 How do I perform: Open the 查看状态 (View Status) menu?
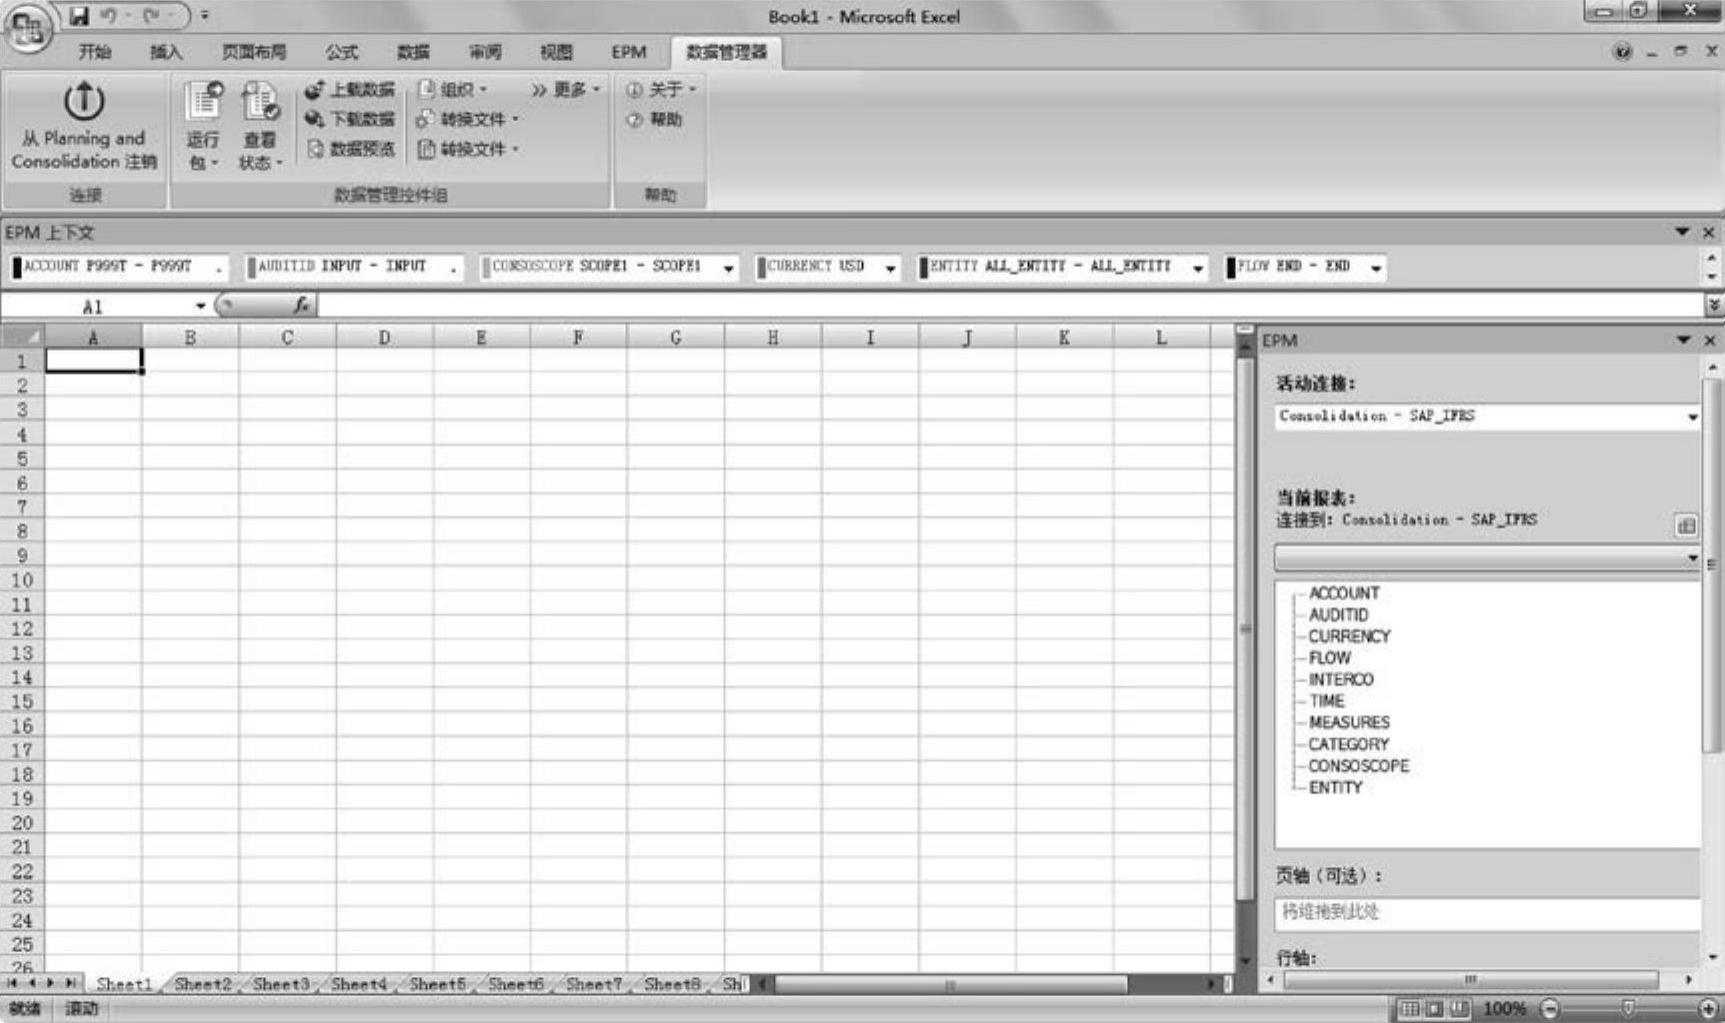[x=260, y=125]
